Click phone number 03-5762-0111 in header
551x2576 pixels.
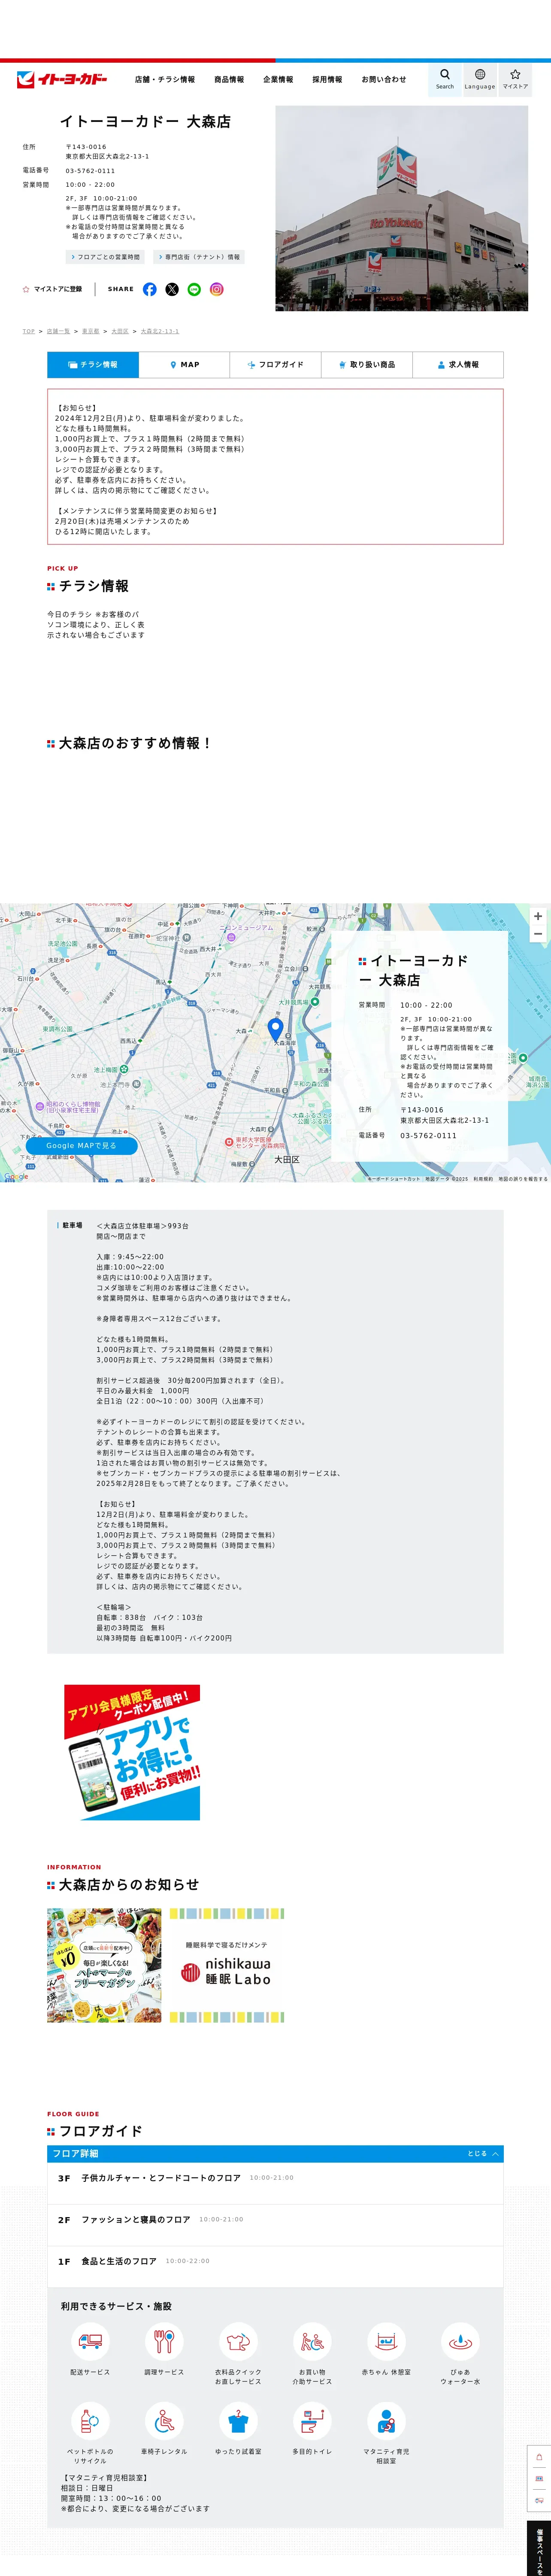point(90,171)
